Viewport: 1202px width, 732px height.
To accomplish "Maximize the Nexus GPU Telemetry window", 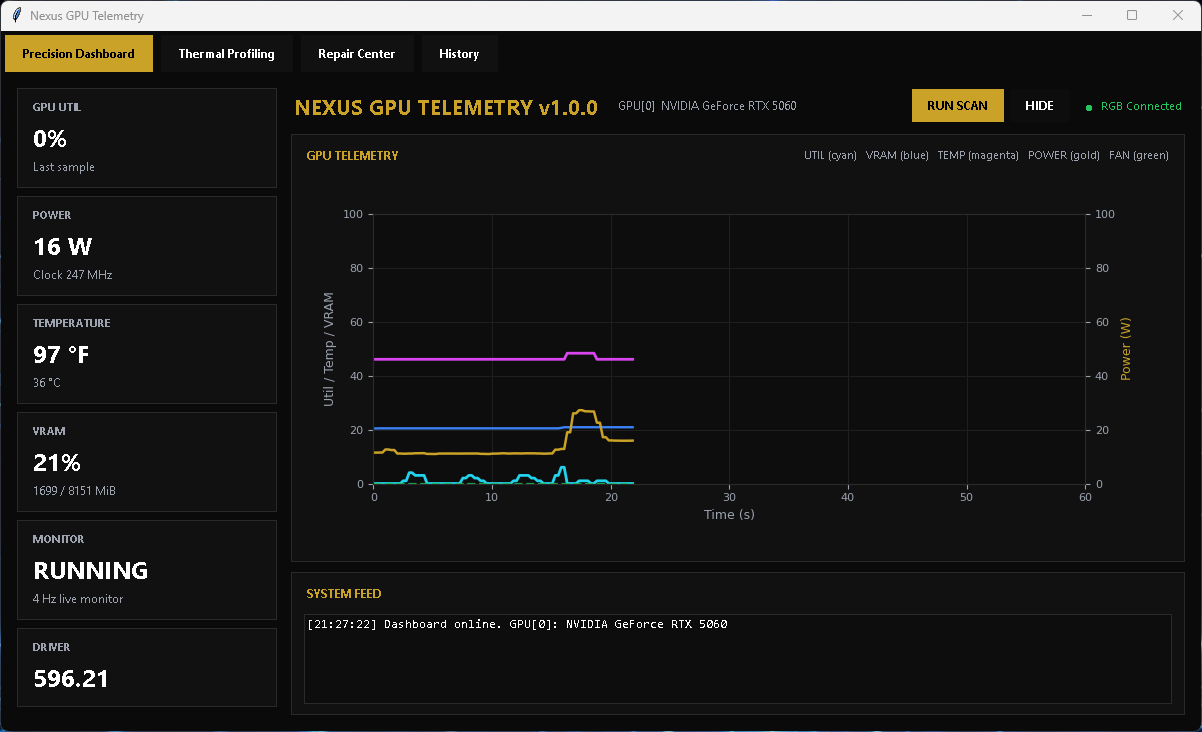I will [x=1132, y=15].
